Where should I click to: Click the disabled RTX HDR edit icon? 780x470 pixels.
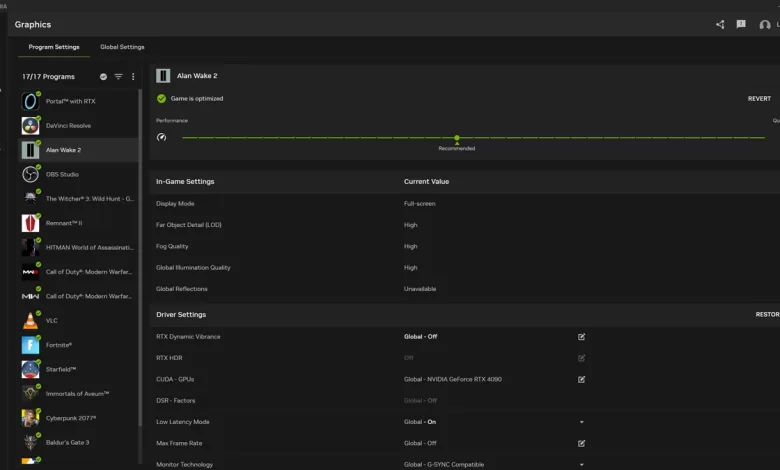[581, 358]
